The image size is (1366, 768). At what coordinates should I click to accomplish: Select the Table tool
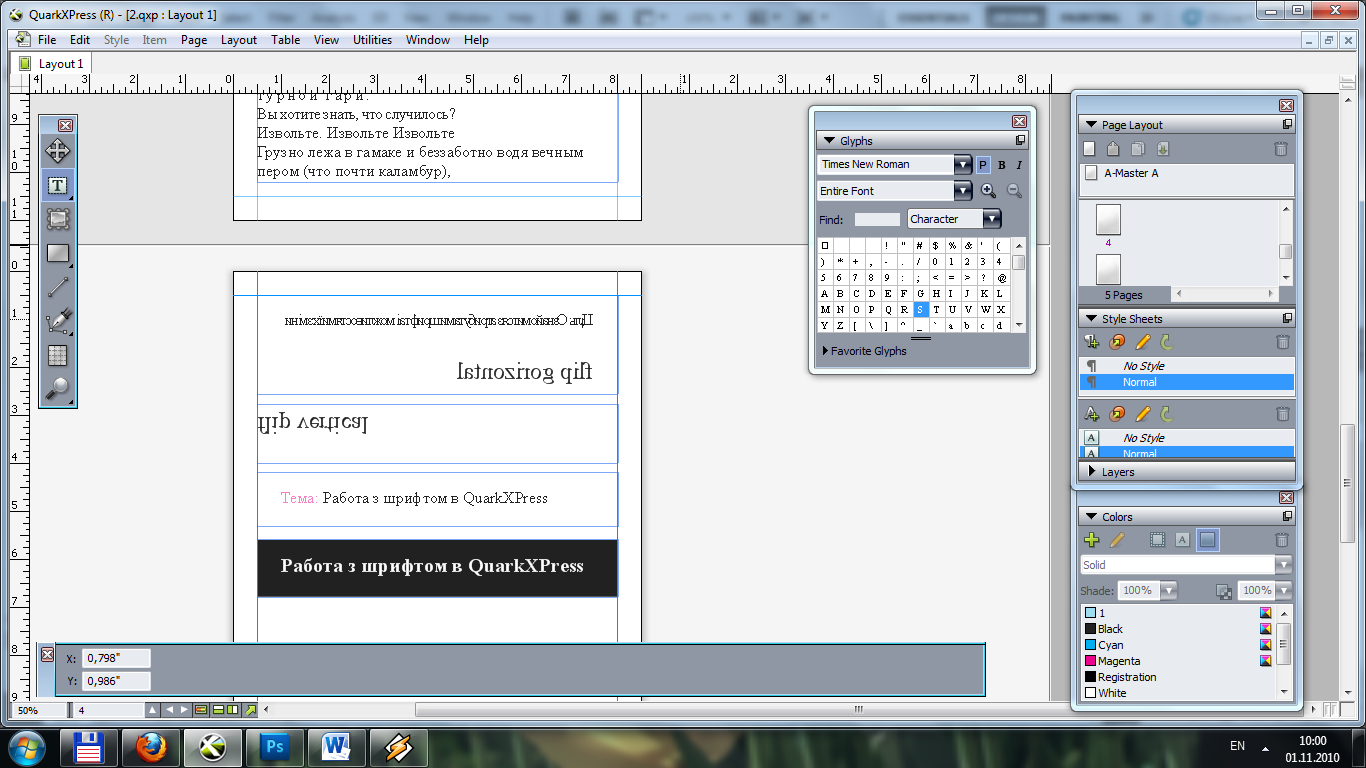[x=57, y=355]
